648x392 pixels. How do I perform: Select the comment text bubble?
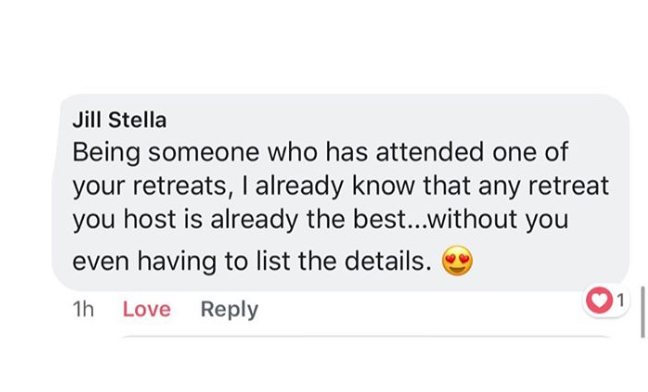[340, 192]
